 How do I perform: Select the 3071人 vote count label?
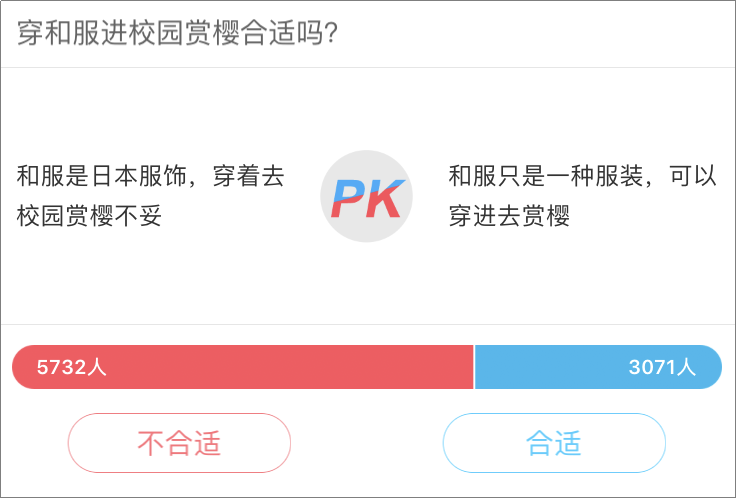click(662, 367)
